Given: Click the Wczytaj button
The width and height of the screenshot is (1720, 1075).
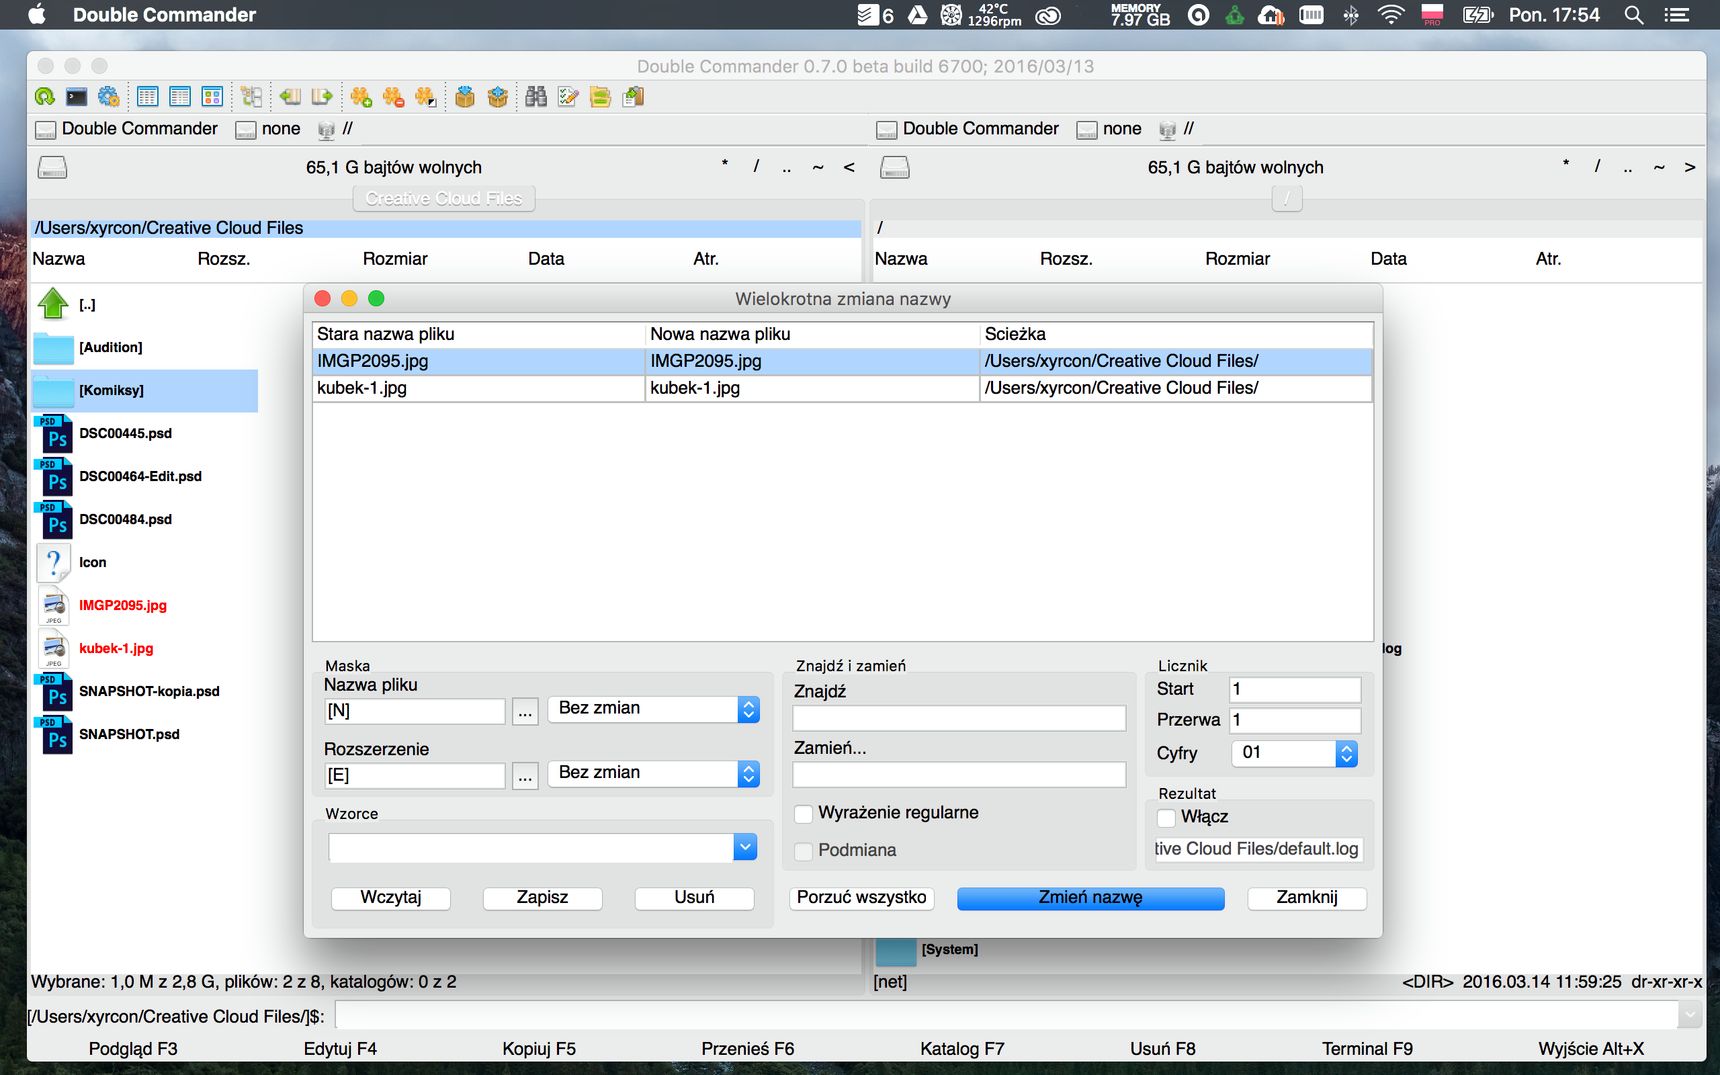Looking at the screenshot, I should point(391,898).
